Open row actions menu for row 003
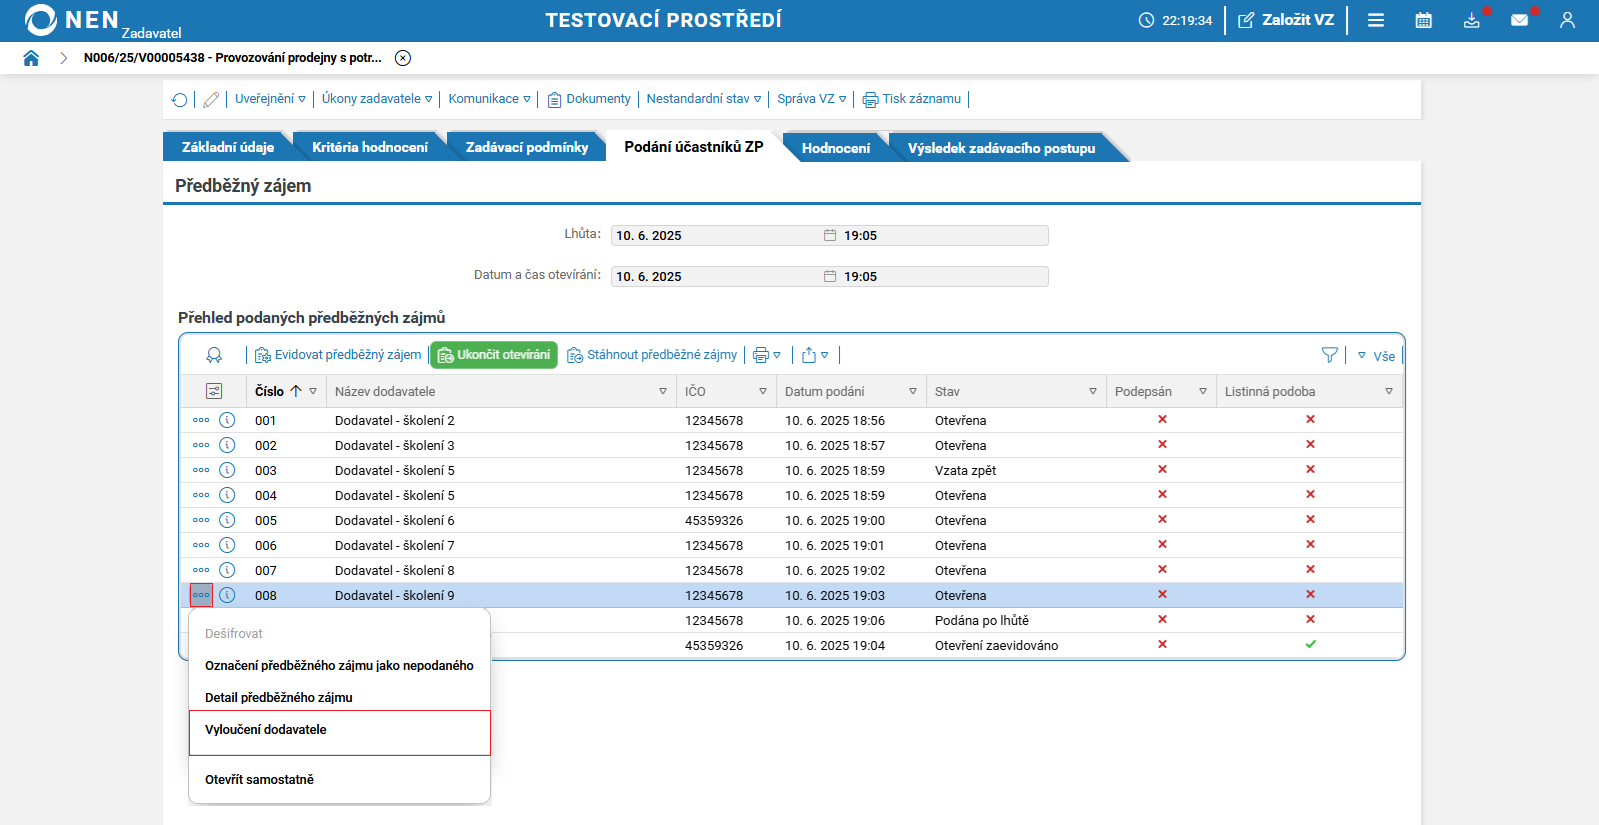 [x=201, y=470]
